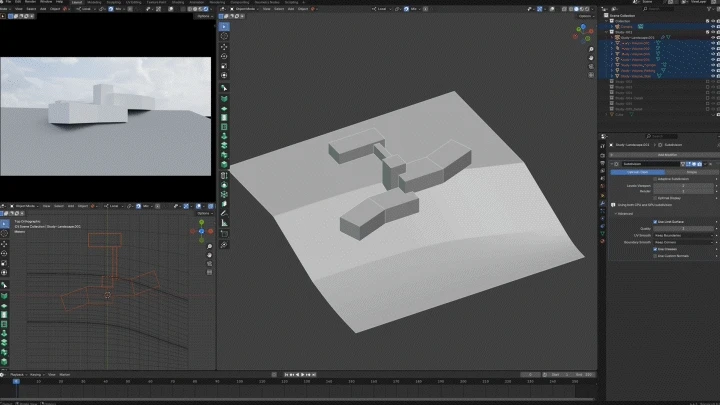Image resolution: width=720 pixels, height=405 pixels.
Task: Switch perspective/orthographic gizmo in main viewport
Action: (x=591, y=74)
